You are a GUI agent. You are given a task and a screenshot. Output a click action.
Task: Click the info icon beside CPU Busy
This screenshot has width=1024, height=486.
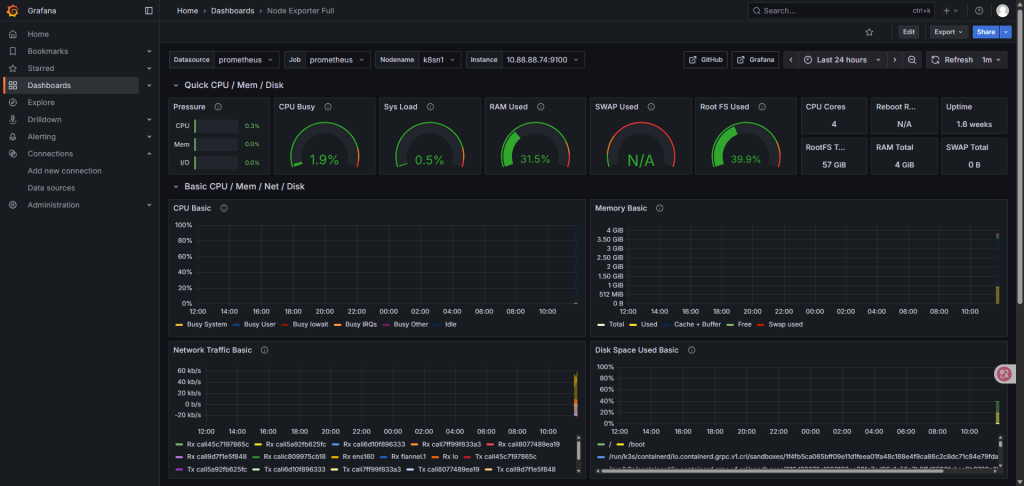tap(327, 107)
